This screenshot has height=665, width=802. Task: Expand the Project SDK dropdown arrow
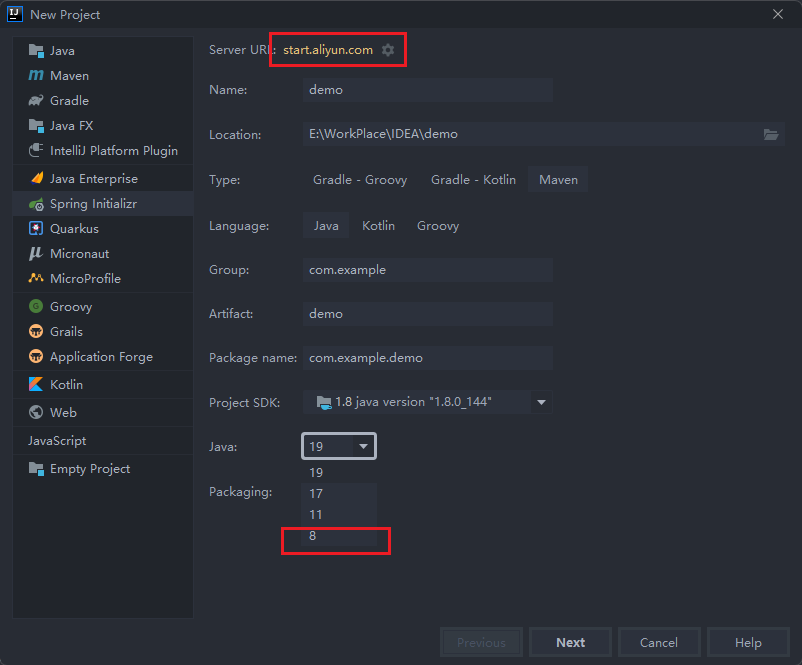pyautogui.click(x=541, y=403)
